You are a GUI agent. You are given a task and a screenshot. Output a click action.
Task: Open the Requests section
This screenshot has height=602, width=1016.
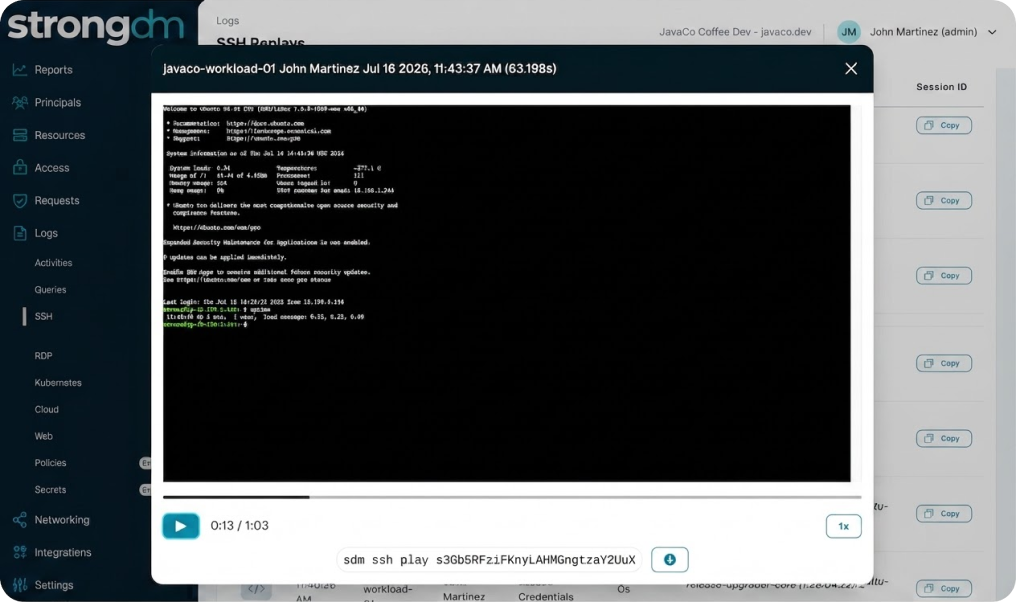tap(57, 200)
